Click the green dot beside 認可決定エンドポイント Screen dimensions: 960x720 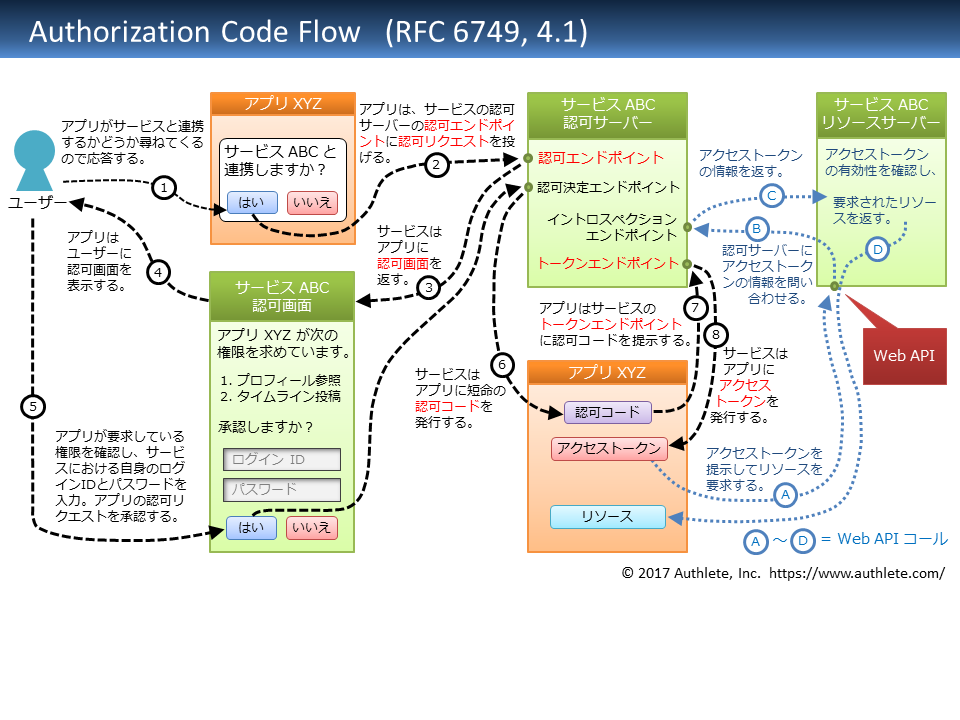point(528,187)
